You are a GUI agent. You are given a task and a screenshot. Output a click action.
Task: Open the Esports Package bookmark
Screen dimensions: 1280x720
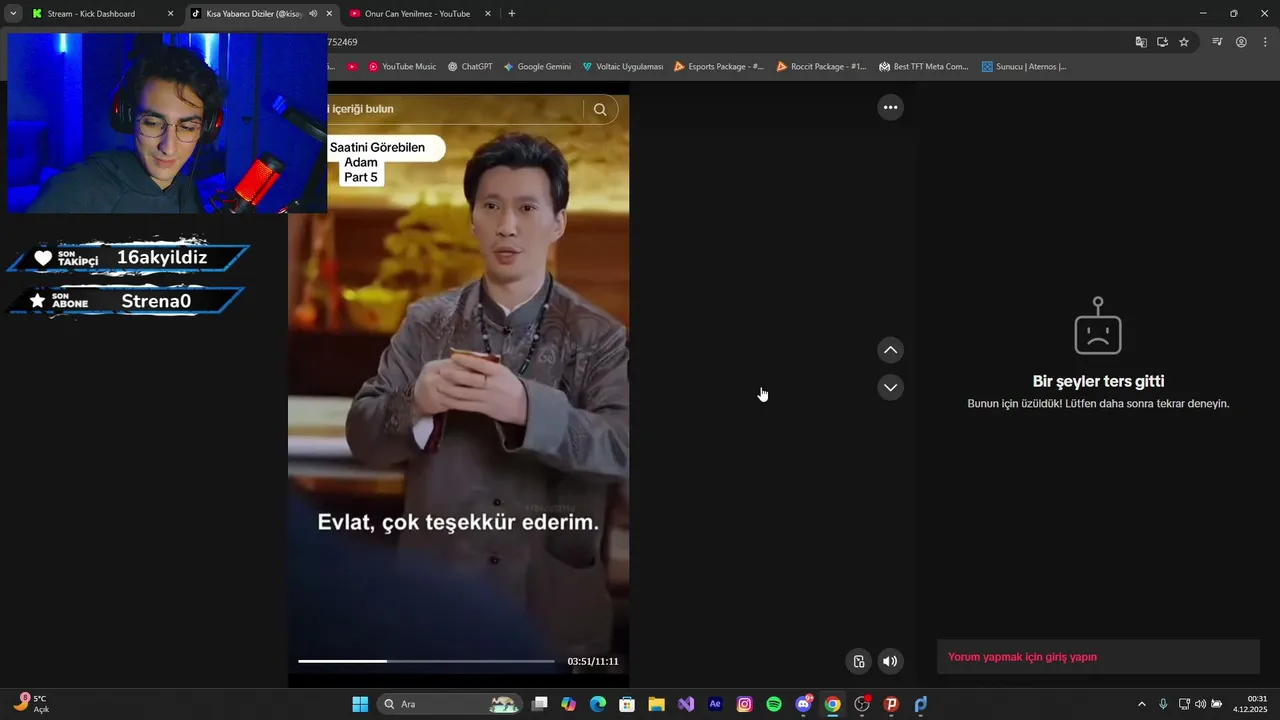[x=719, y=67]
